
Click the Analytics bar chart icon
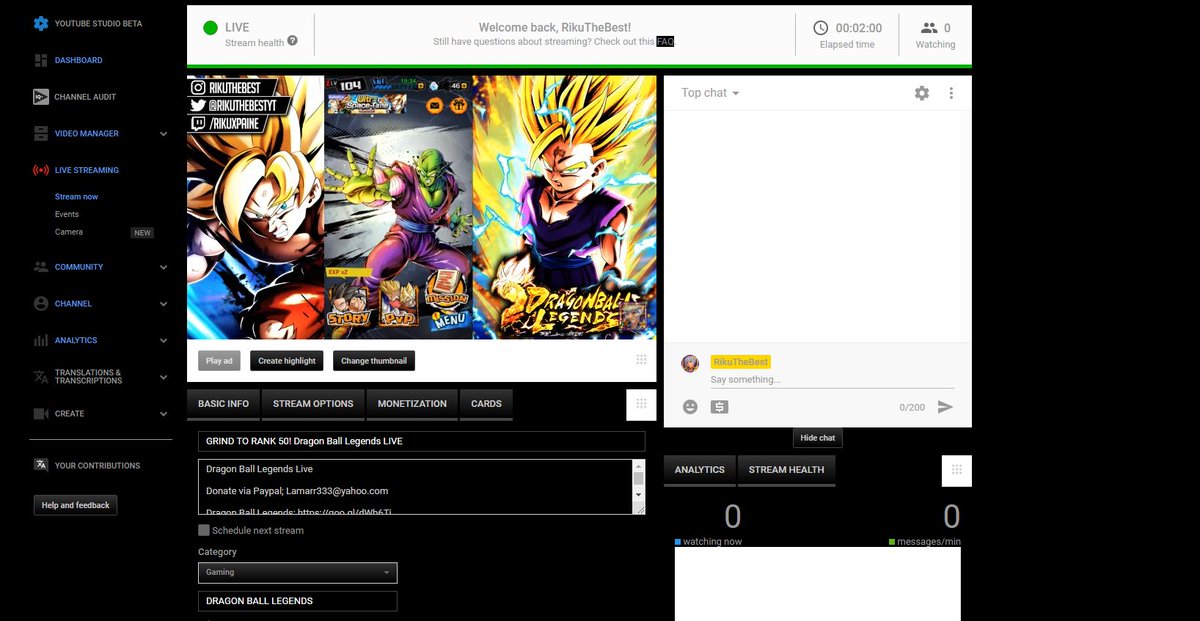tap(41, 340)
